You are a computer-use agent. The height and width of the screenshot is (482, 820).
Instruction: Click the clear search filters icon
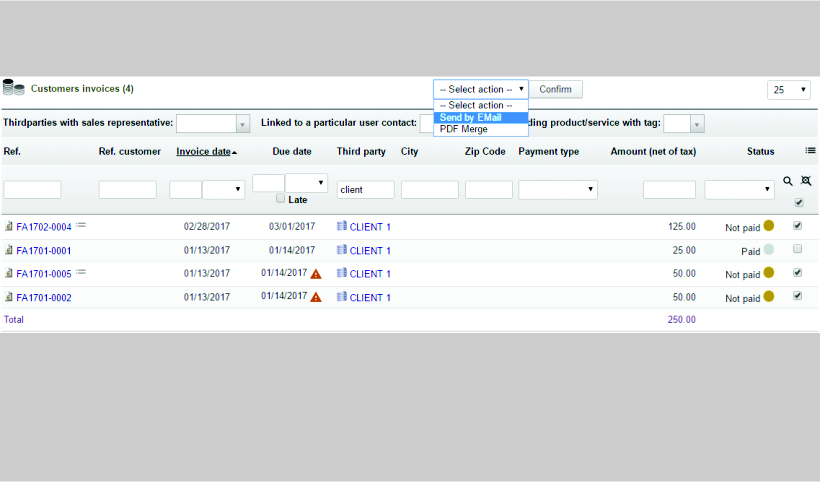(806, 181)
